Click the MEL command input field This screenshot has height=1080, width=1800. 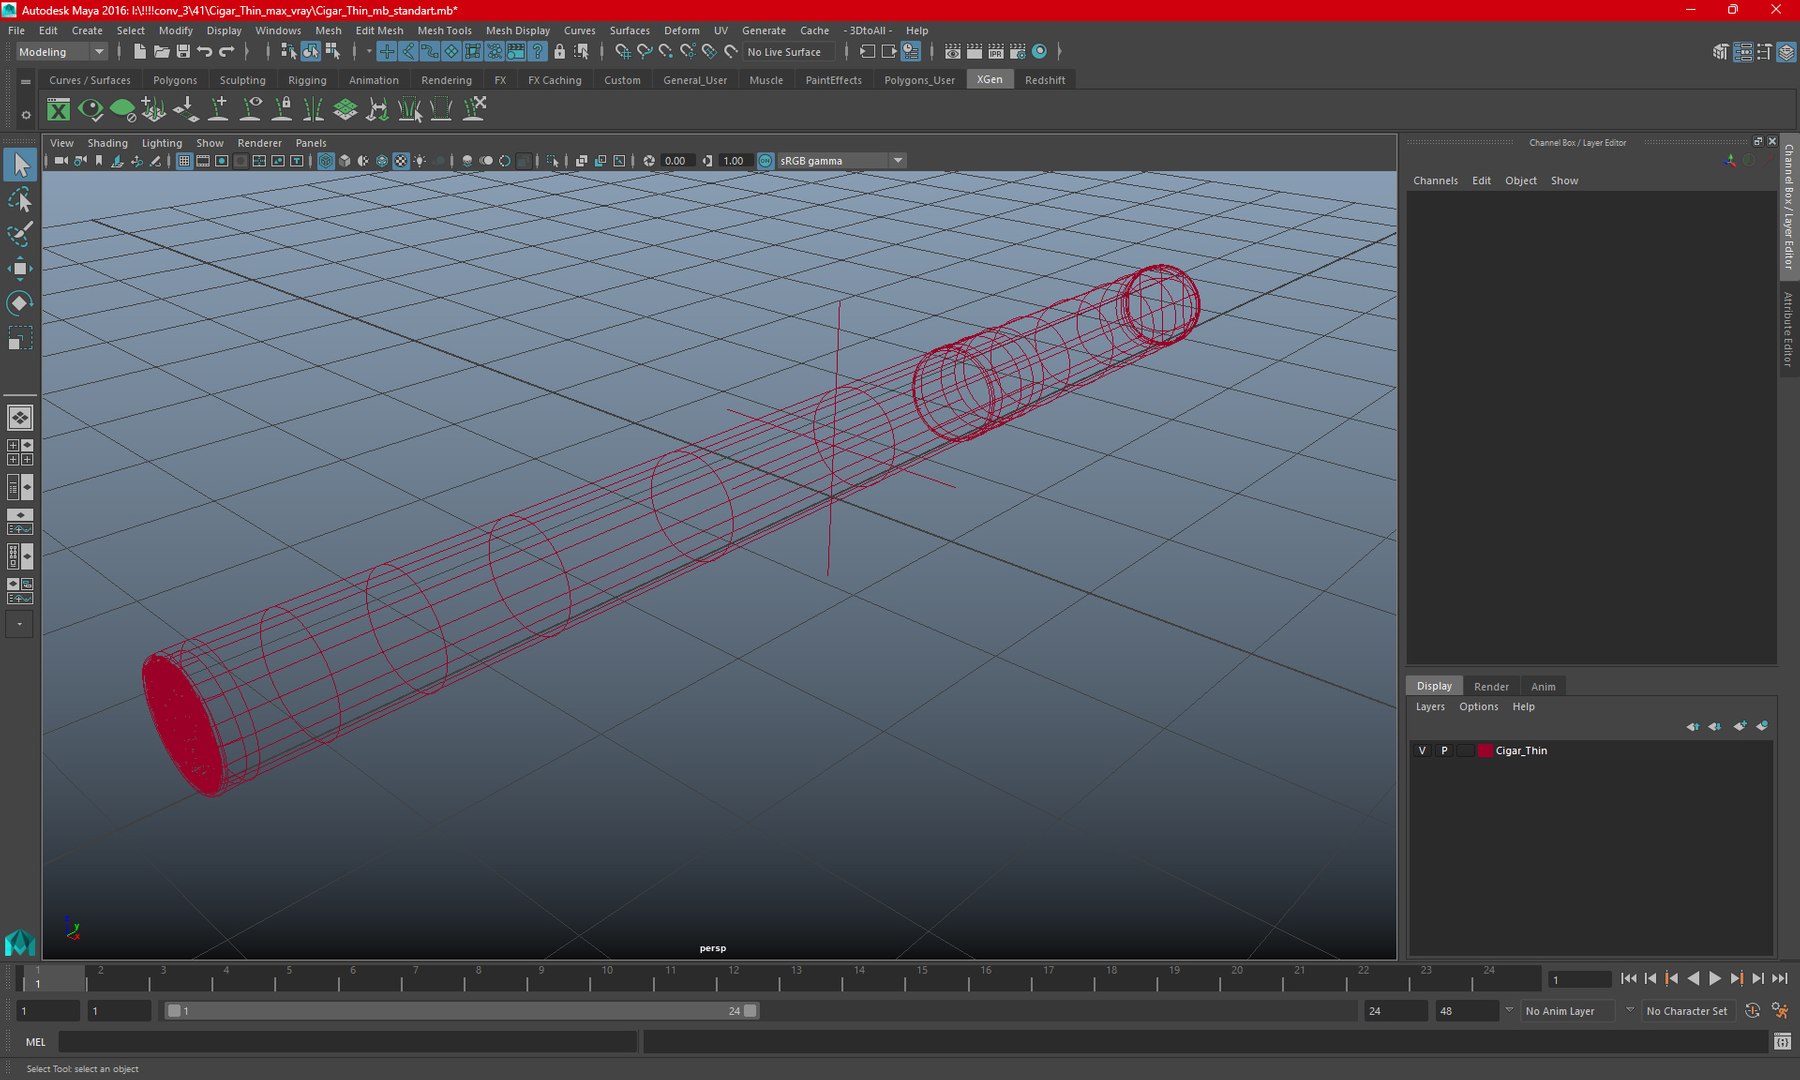[348, 1042]
